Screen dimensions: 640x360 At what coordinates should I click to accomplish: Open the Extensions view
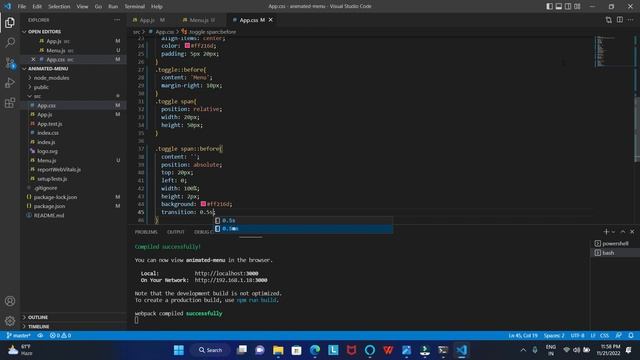pyautogui.click(x=10, y=102)
